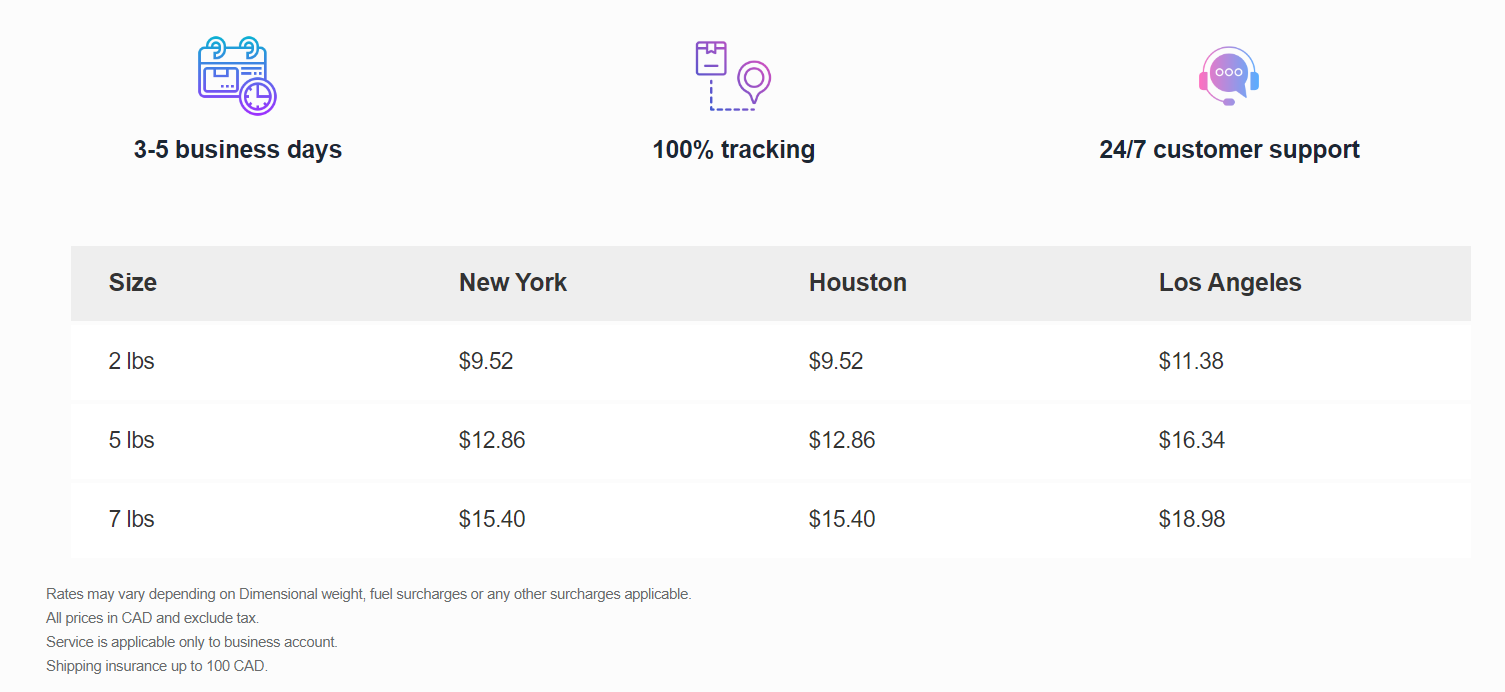
Task: Select the '100% tracking' heading
Action: pos(734,150)
